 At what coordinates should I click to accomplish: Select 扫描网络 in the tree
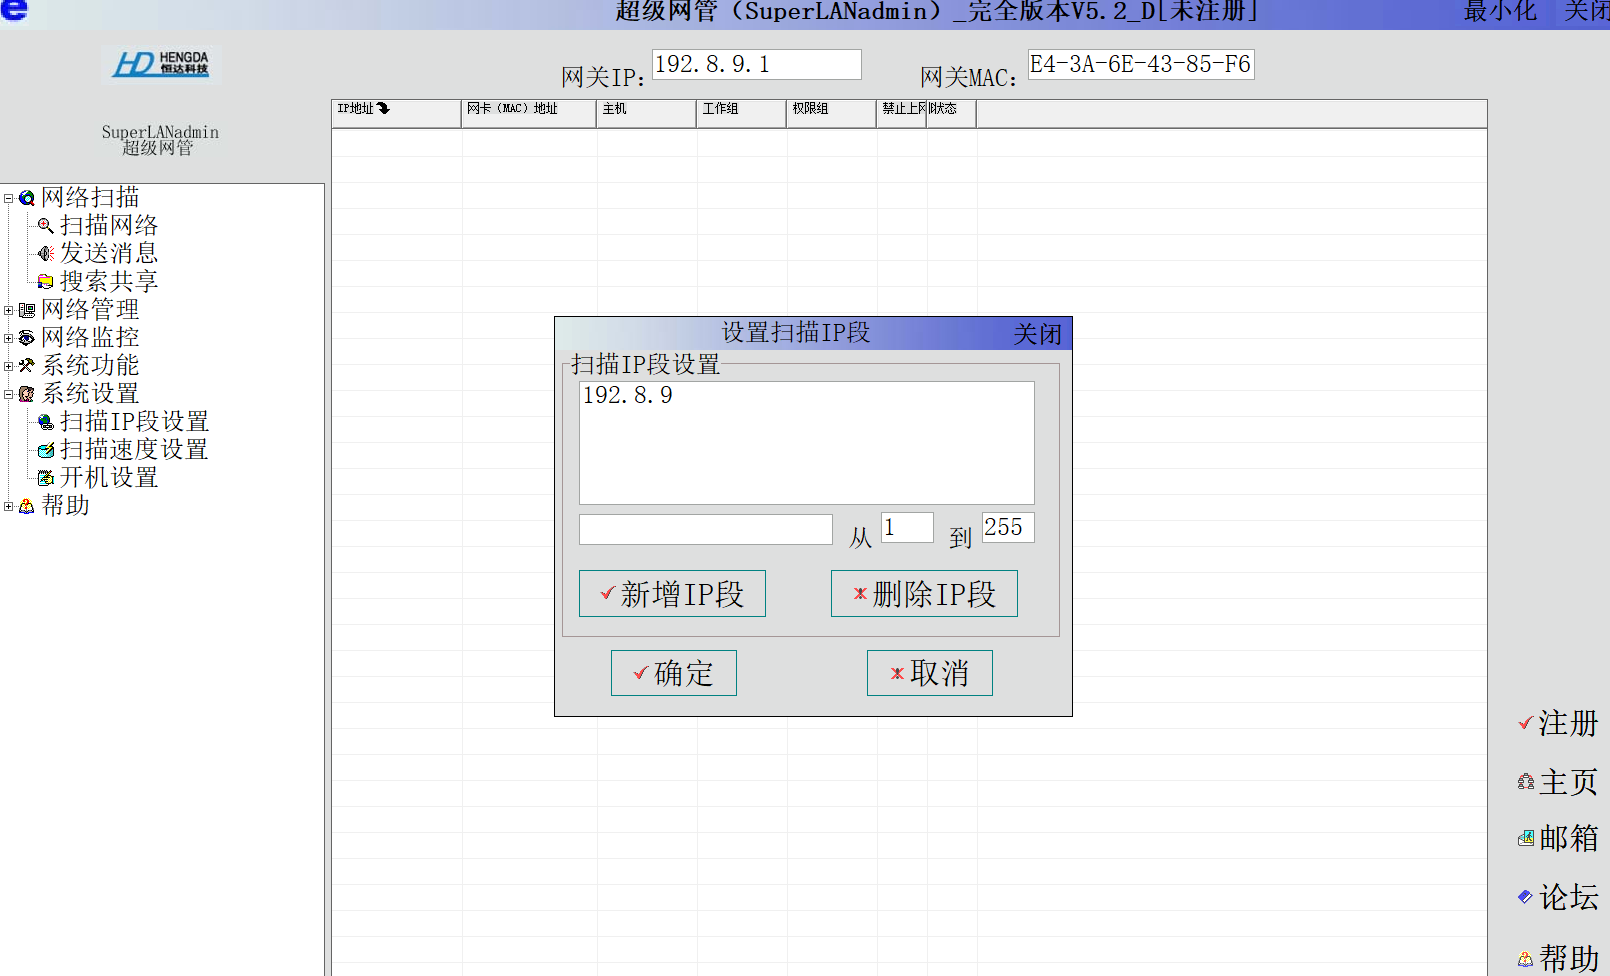pos(109,226)
